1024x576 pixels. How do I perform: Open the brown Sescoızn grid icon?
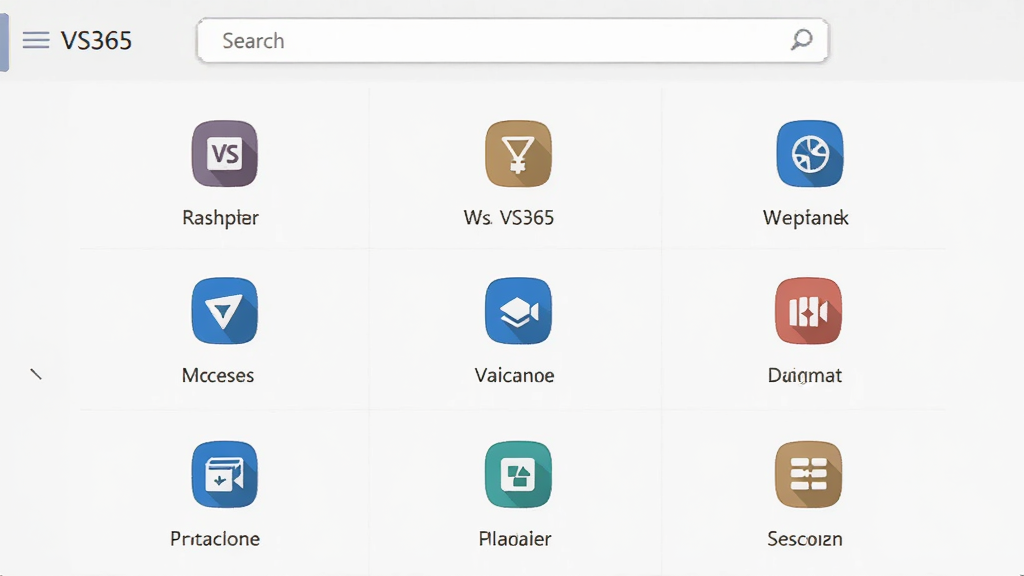(808, 475)
